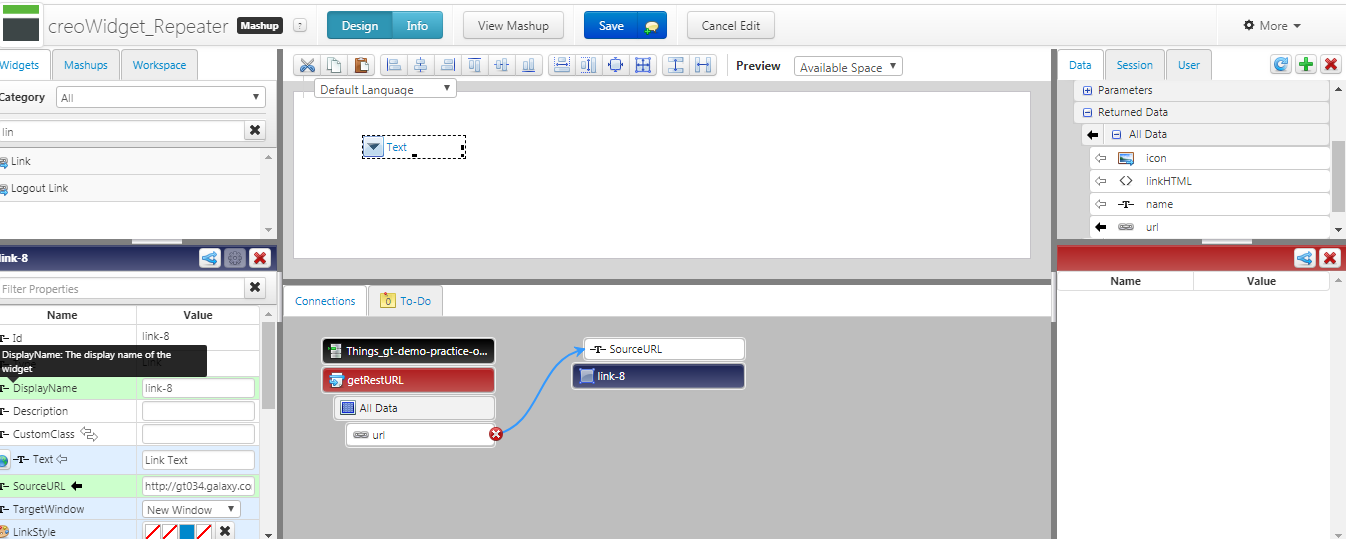Open the Category dropdown
This screenshot has width=1346, height=539.
tap(161, 98)
